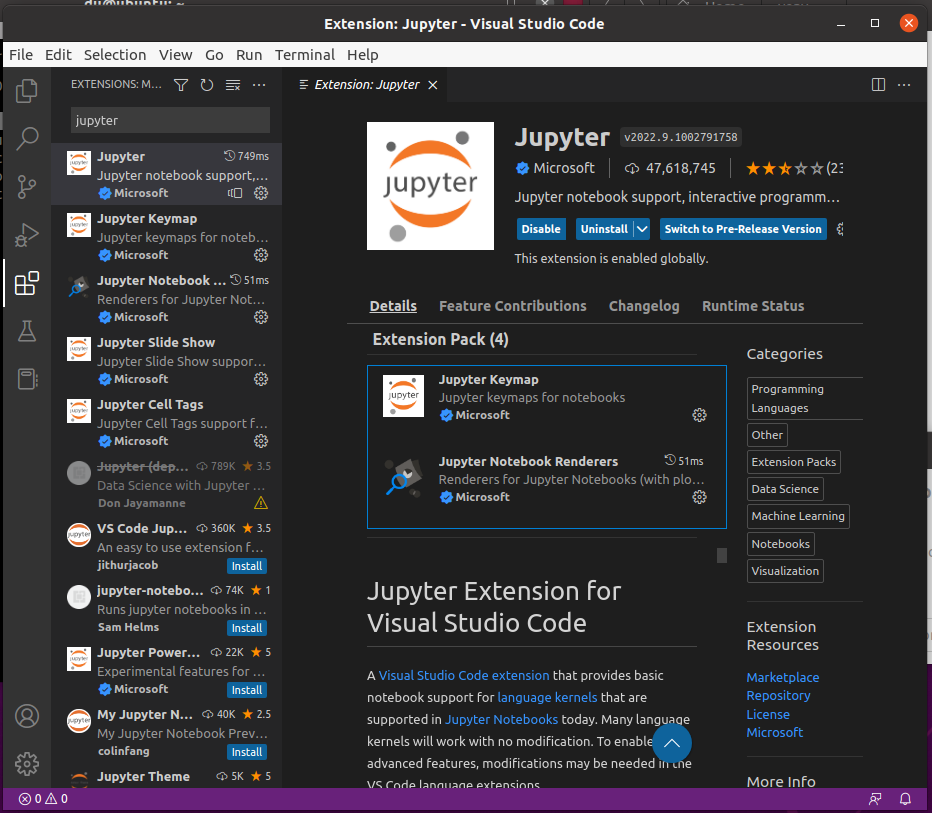932x813 pixels.
Task: Split the editor to the right
Action: tap(878, 85)
